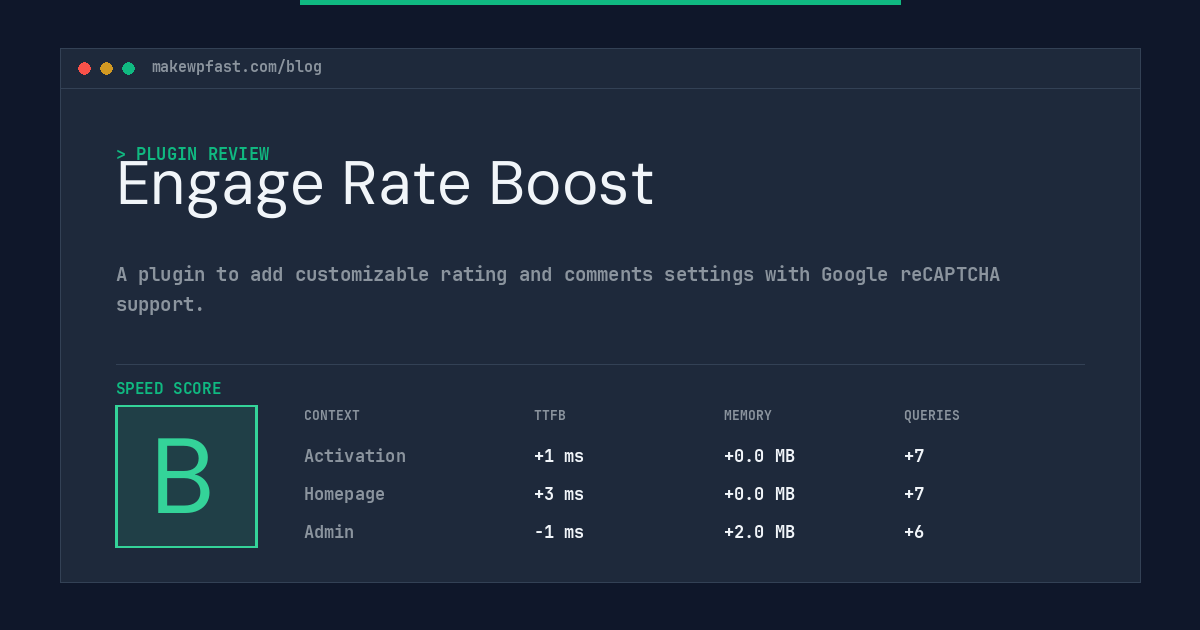Select the Engage Rate Boost title
The height and width of the screenshot is (630, 1200).
385,185
